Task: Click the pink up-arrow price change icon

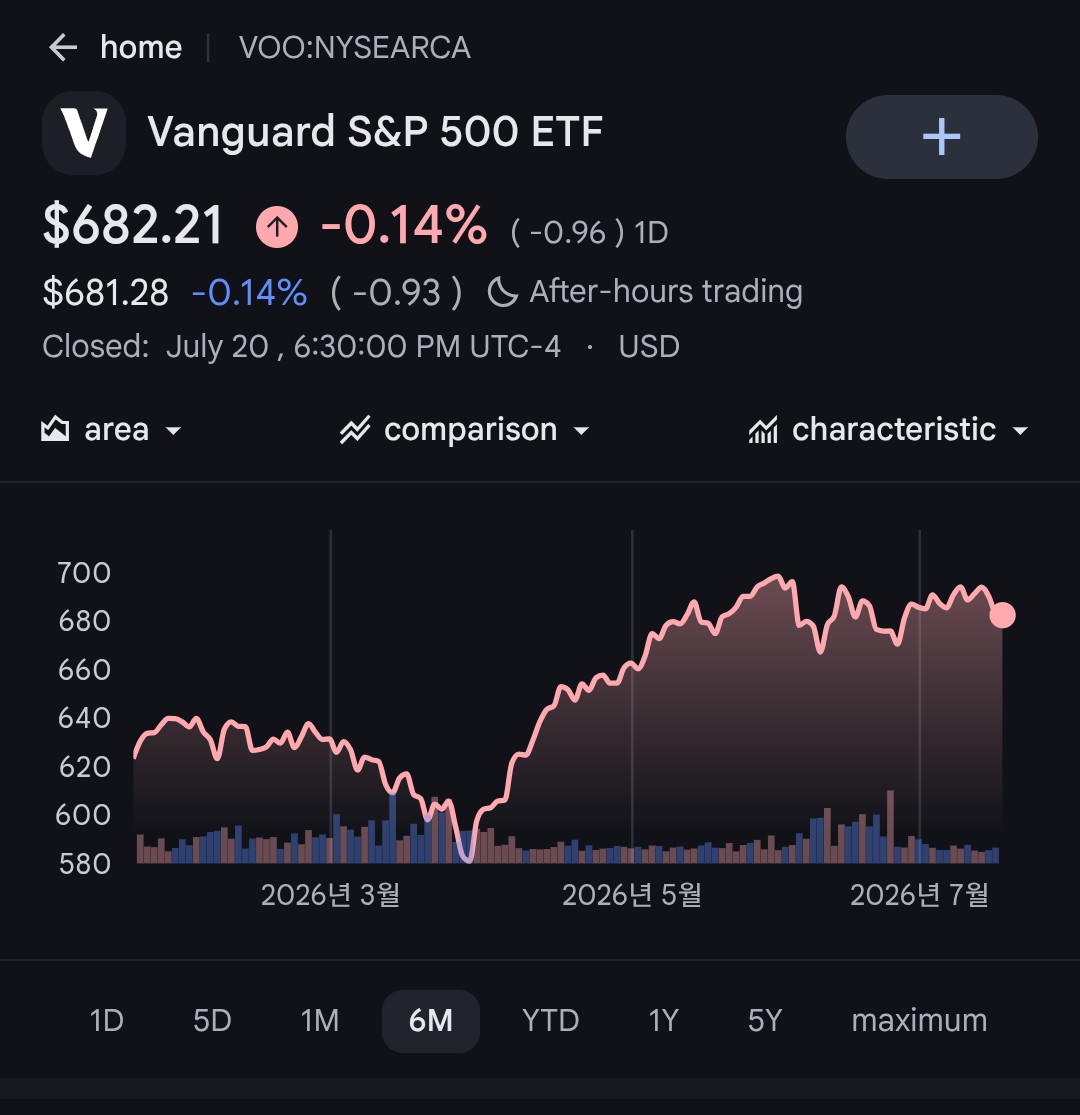Action: [x=277, y=227]
